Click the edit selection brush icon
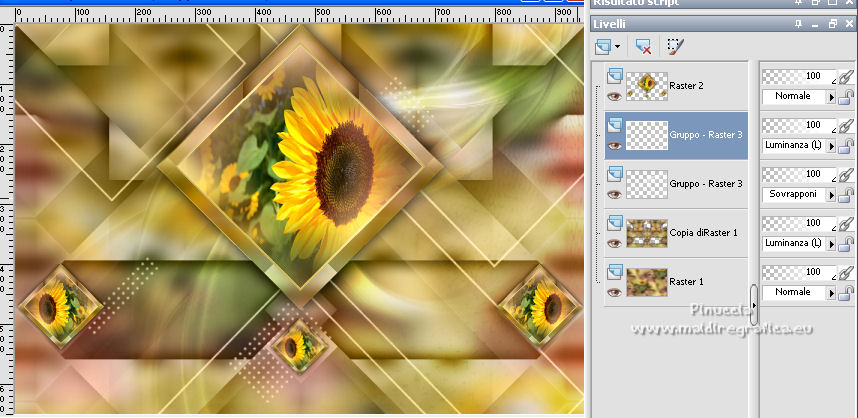 tap(675, 46)
